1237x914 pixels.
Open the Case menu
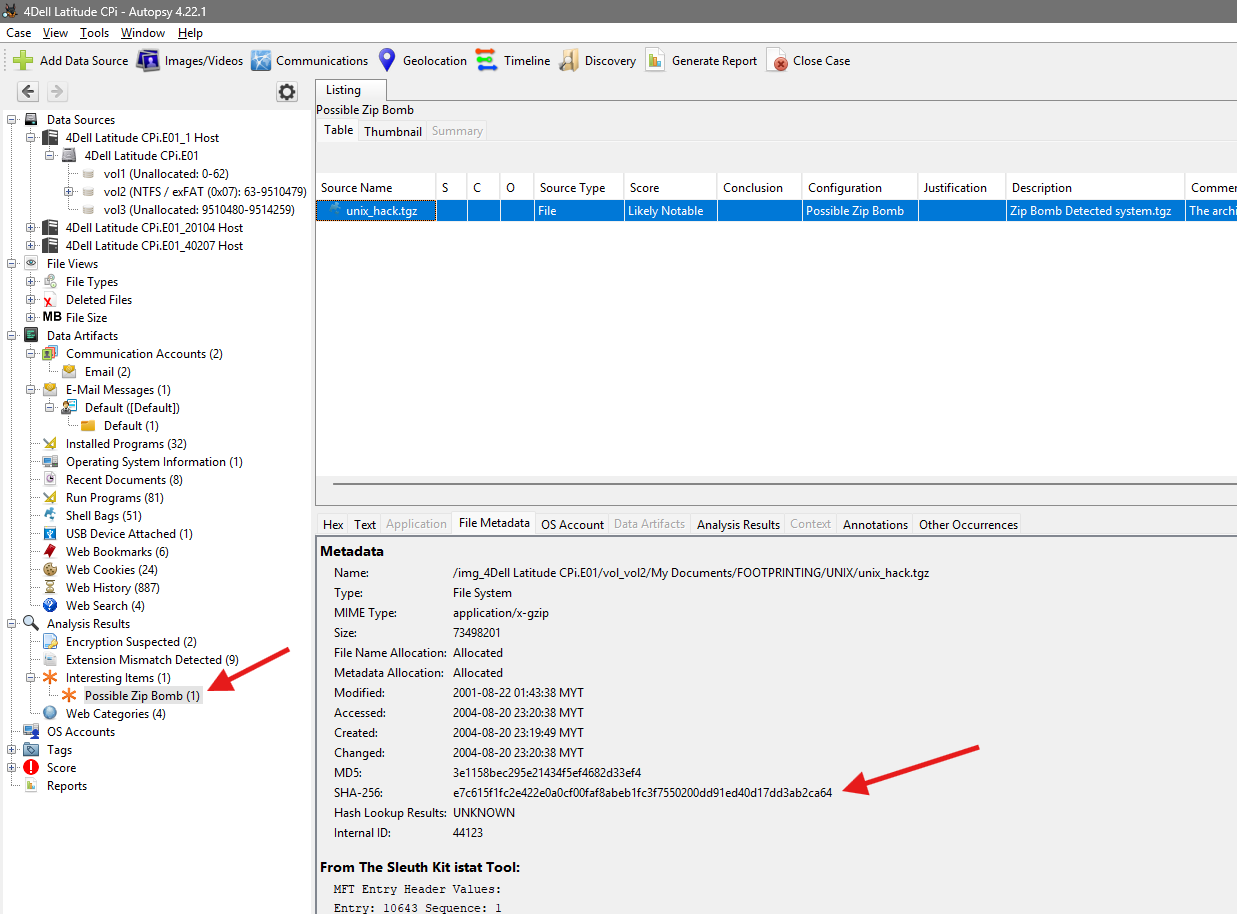[x=19, y=33]
